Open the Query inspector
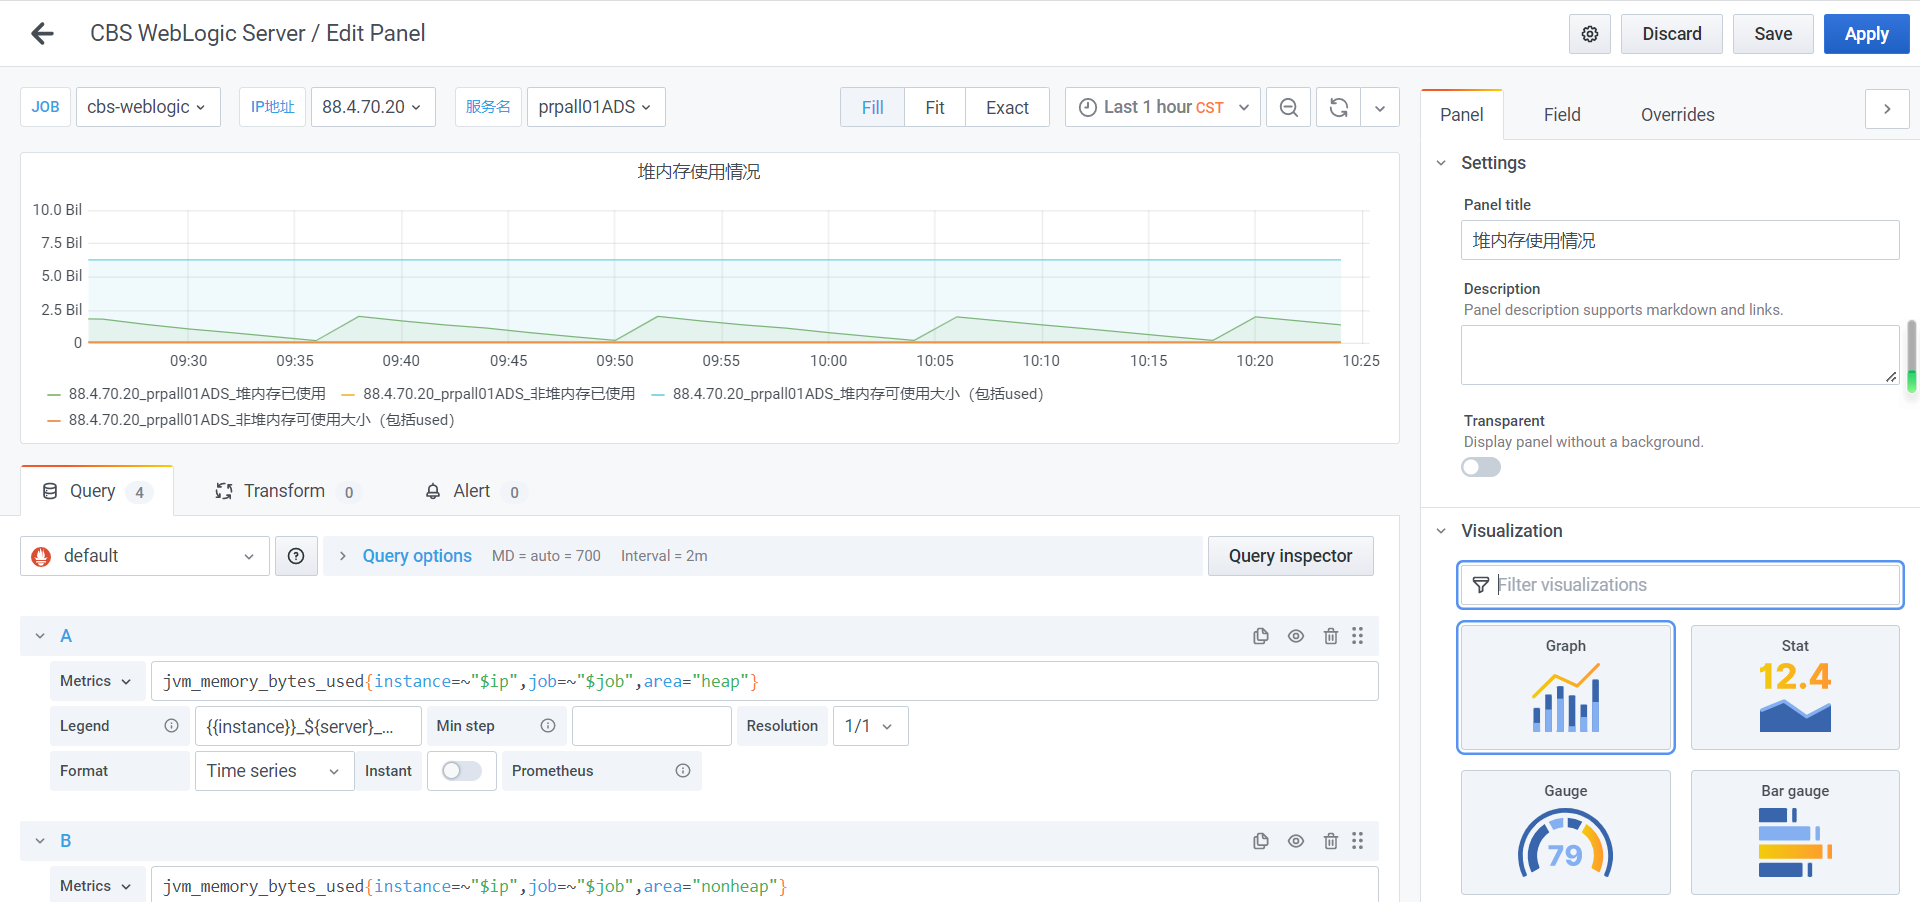 1291,556
